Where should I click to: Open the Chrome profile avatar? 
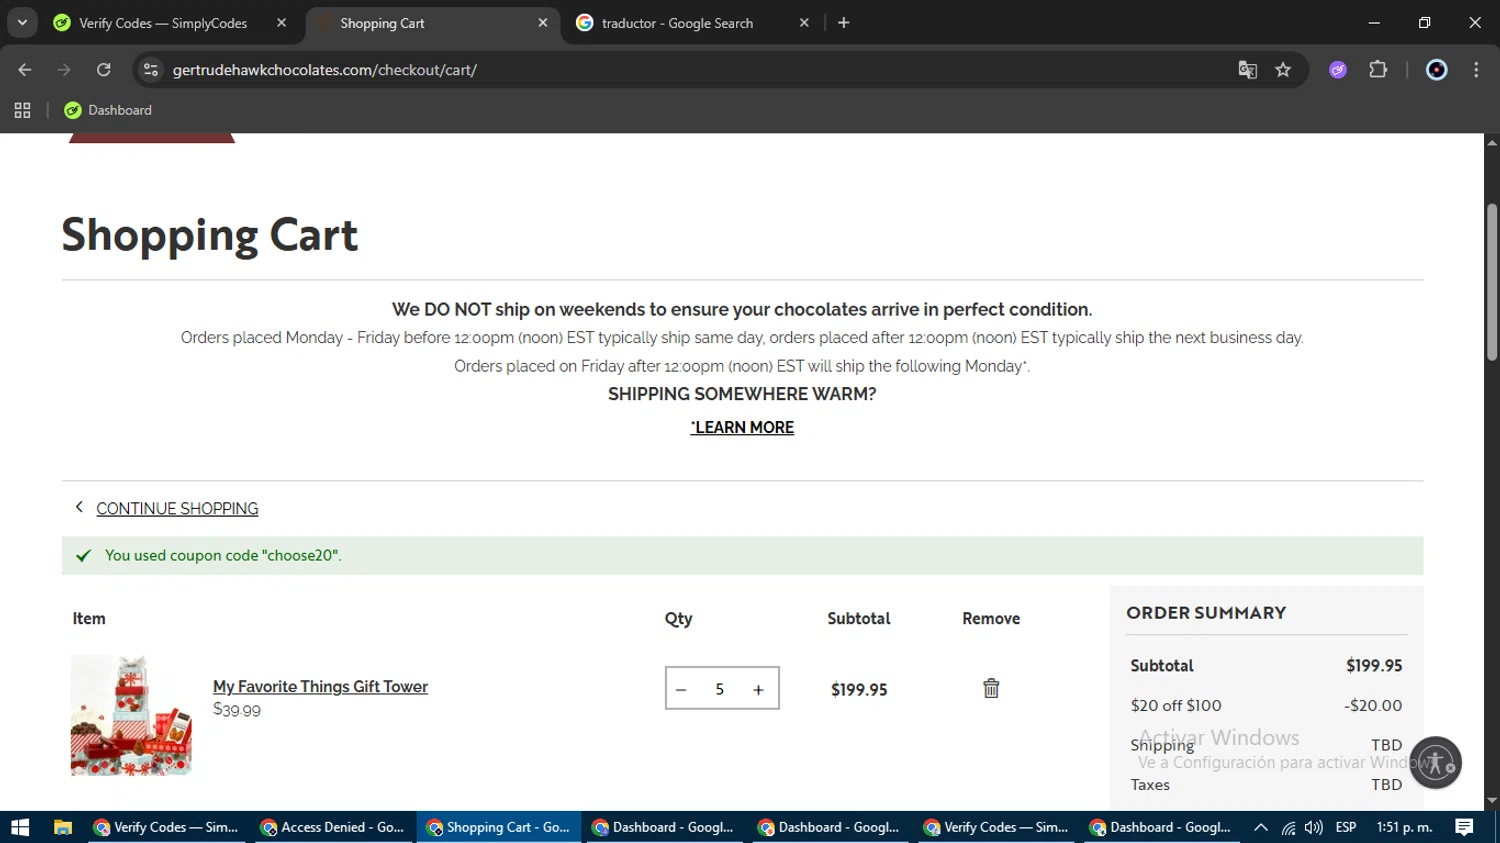tap(1436, 70)
